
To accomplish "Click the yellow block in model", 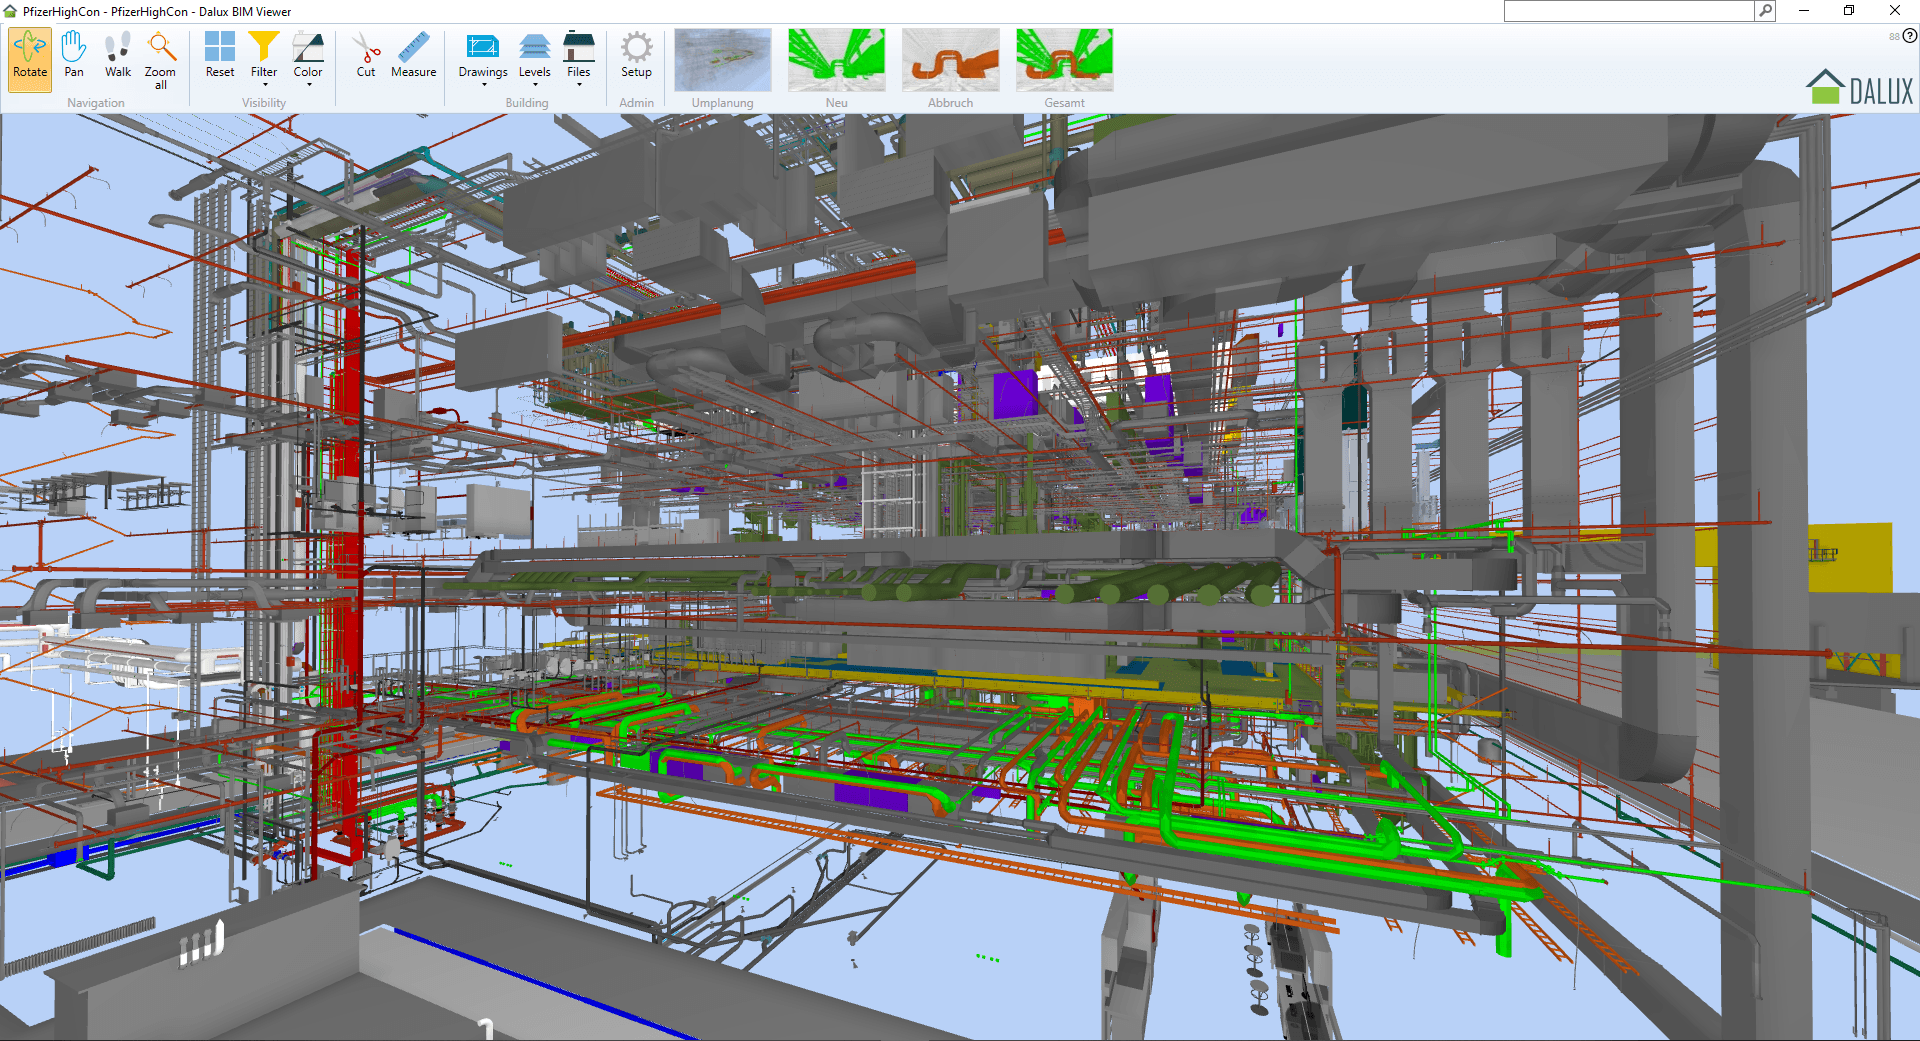I will [x=1850, y=557].
